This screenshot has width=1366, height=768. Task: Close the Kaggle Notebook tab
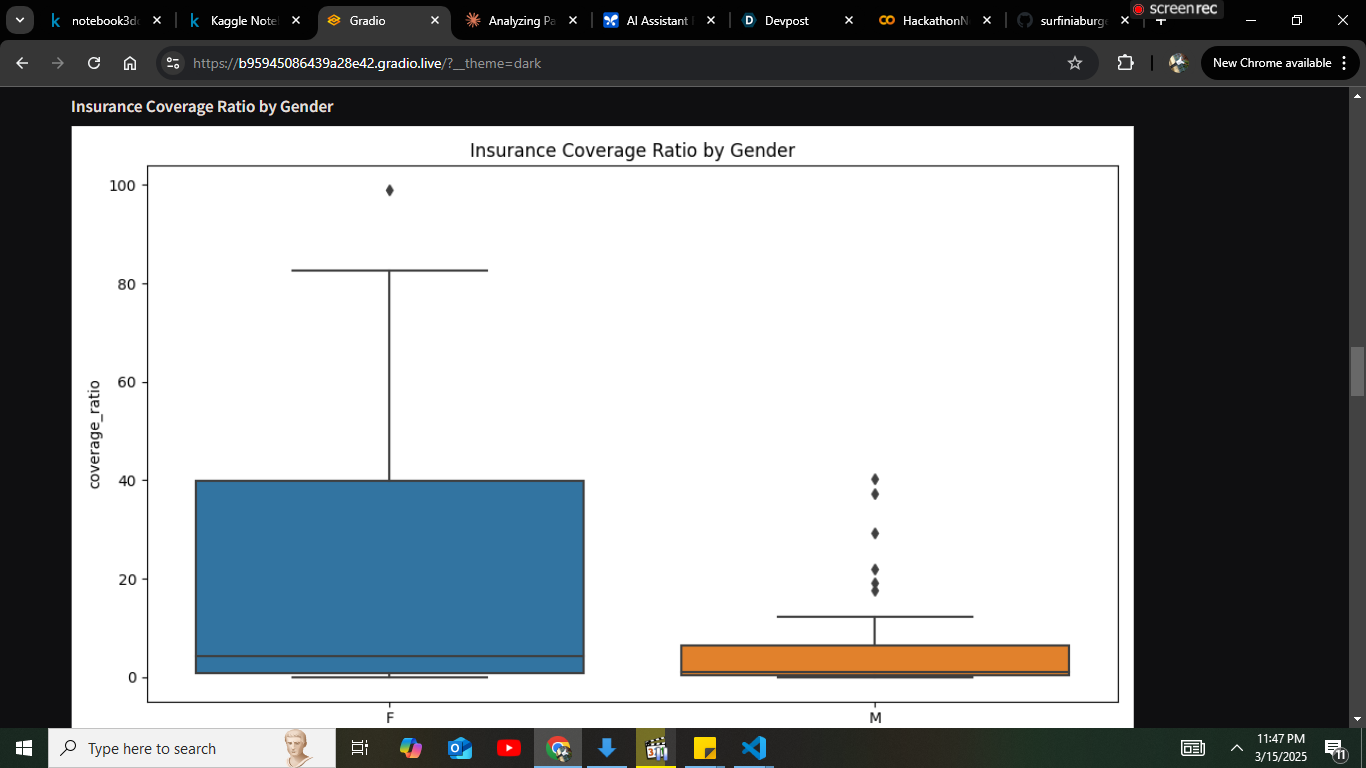(296, 20)
